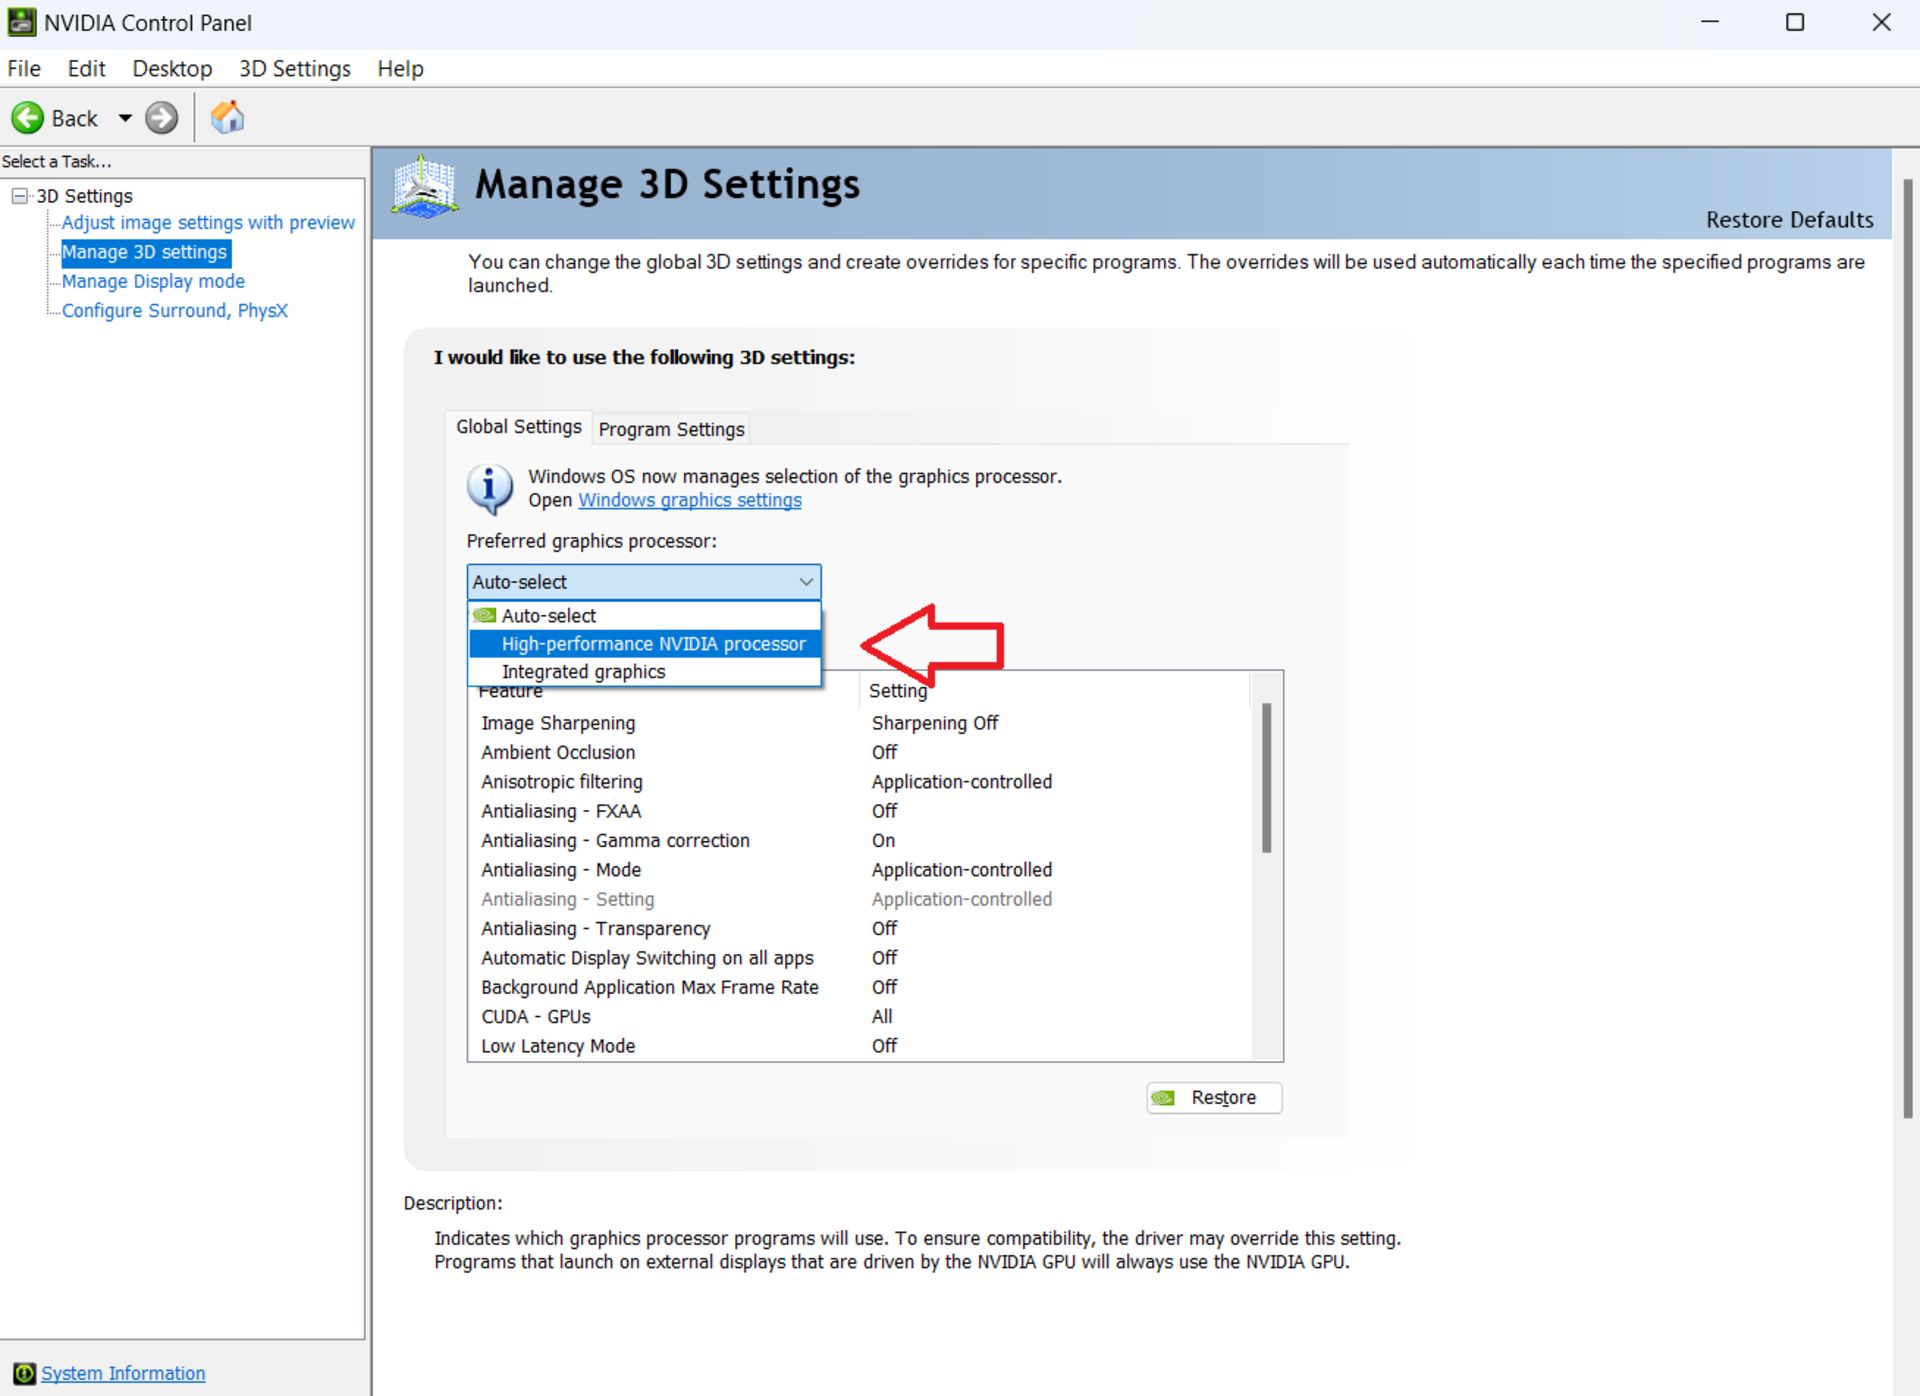
Task: Click the blue information icon
Action: coord(490,489)
